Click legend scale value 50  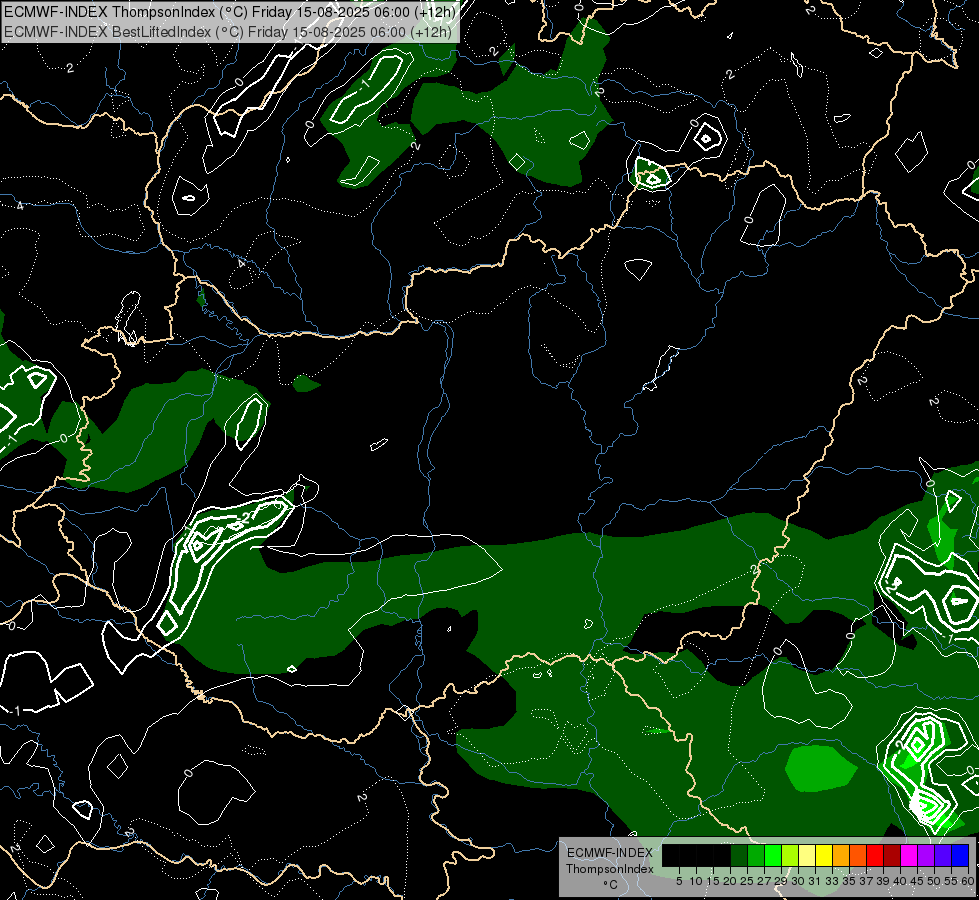935,881
